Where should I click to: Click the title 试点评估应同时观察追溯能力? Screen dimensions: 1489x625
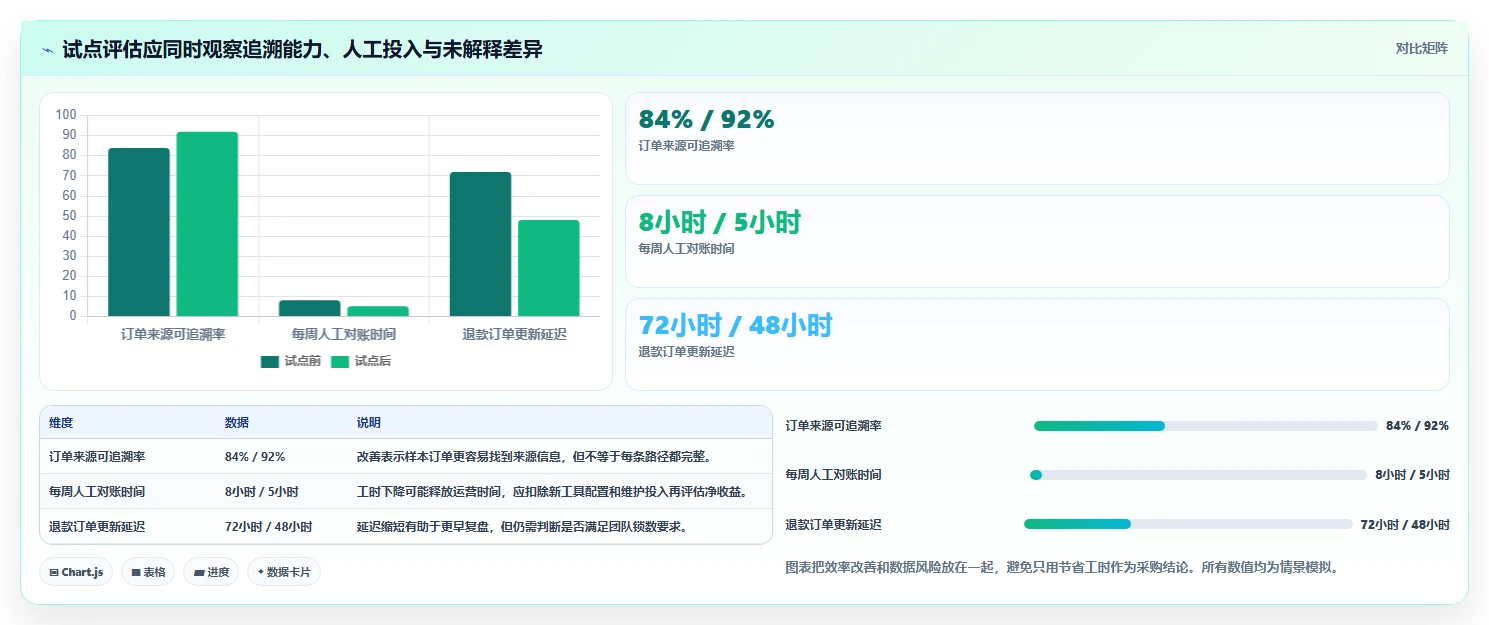[x=302, y=49]
